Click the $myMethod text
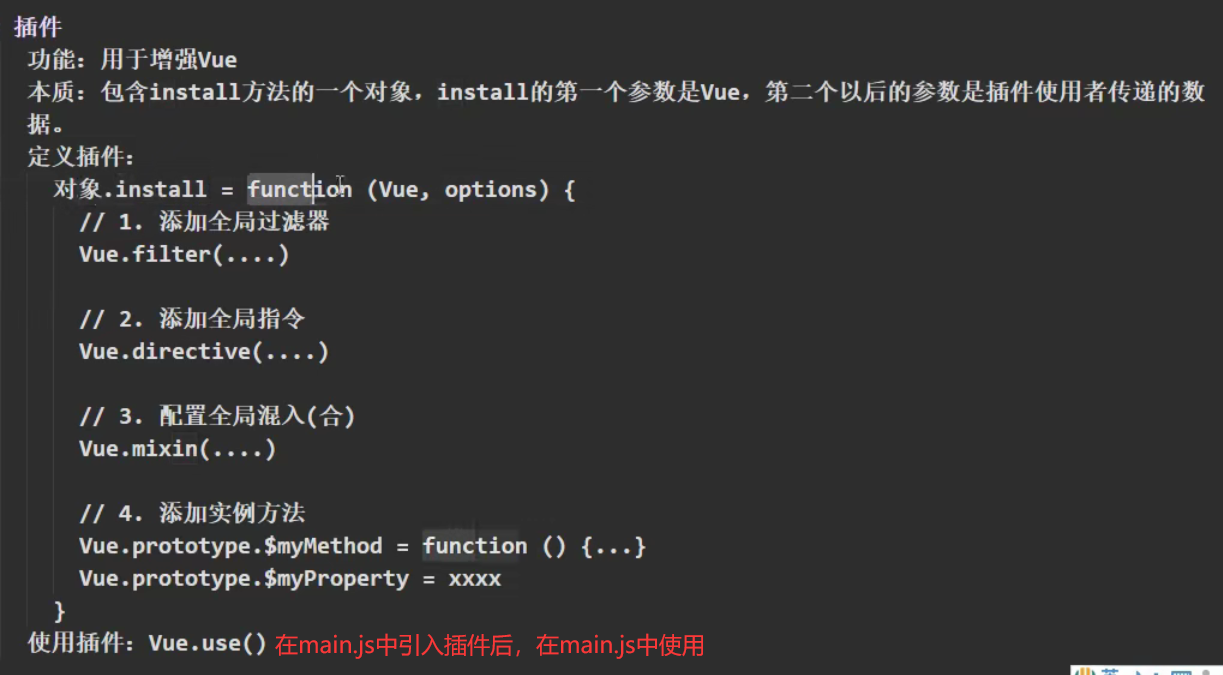 pos(323,546)
